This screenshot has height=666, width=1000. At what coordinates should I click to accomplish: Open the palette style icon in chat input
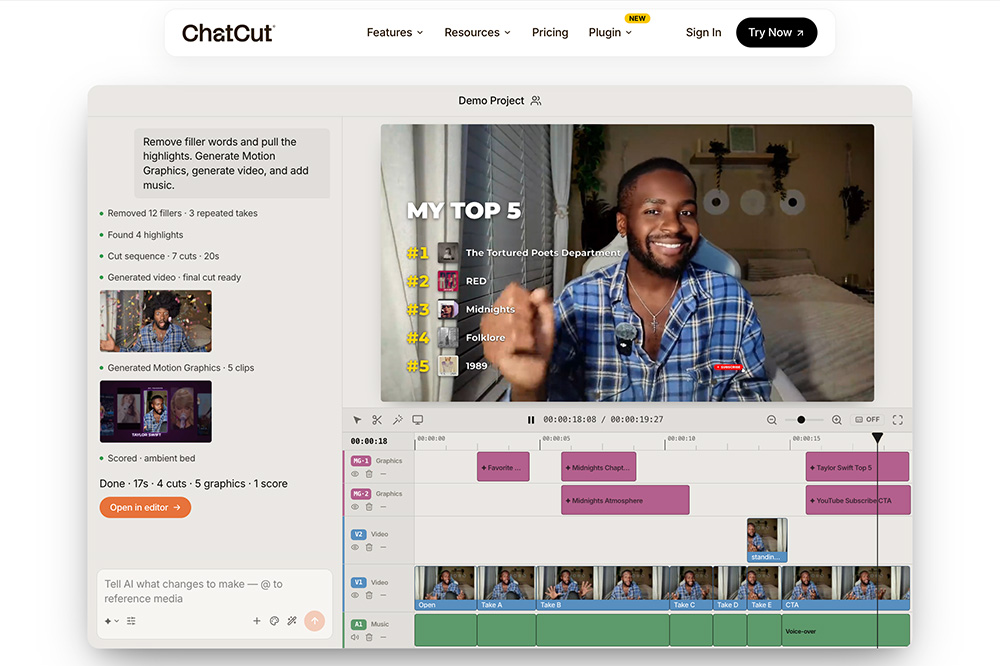pyautogui.click(x=274, y=621)
